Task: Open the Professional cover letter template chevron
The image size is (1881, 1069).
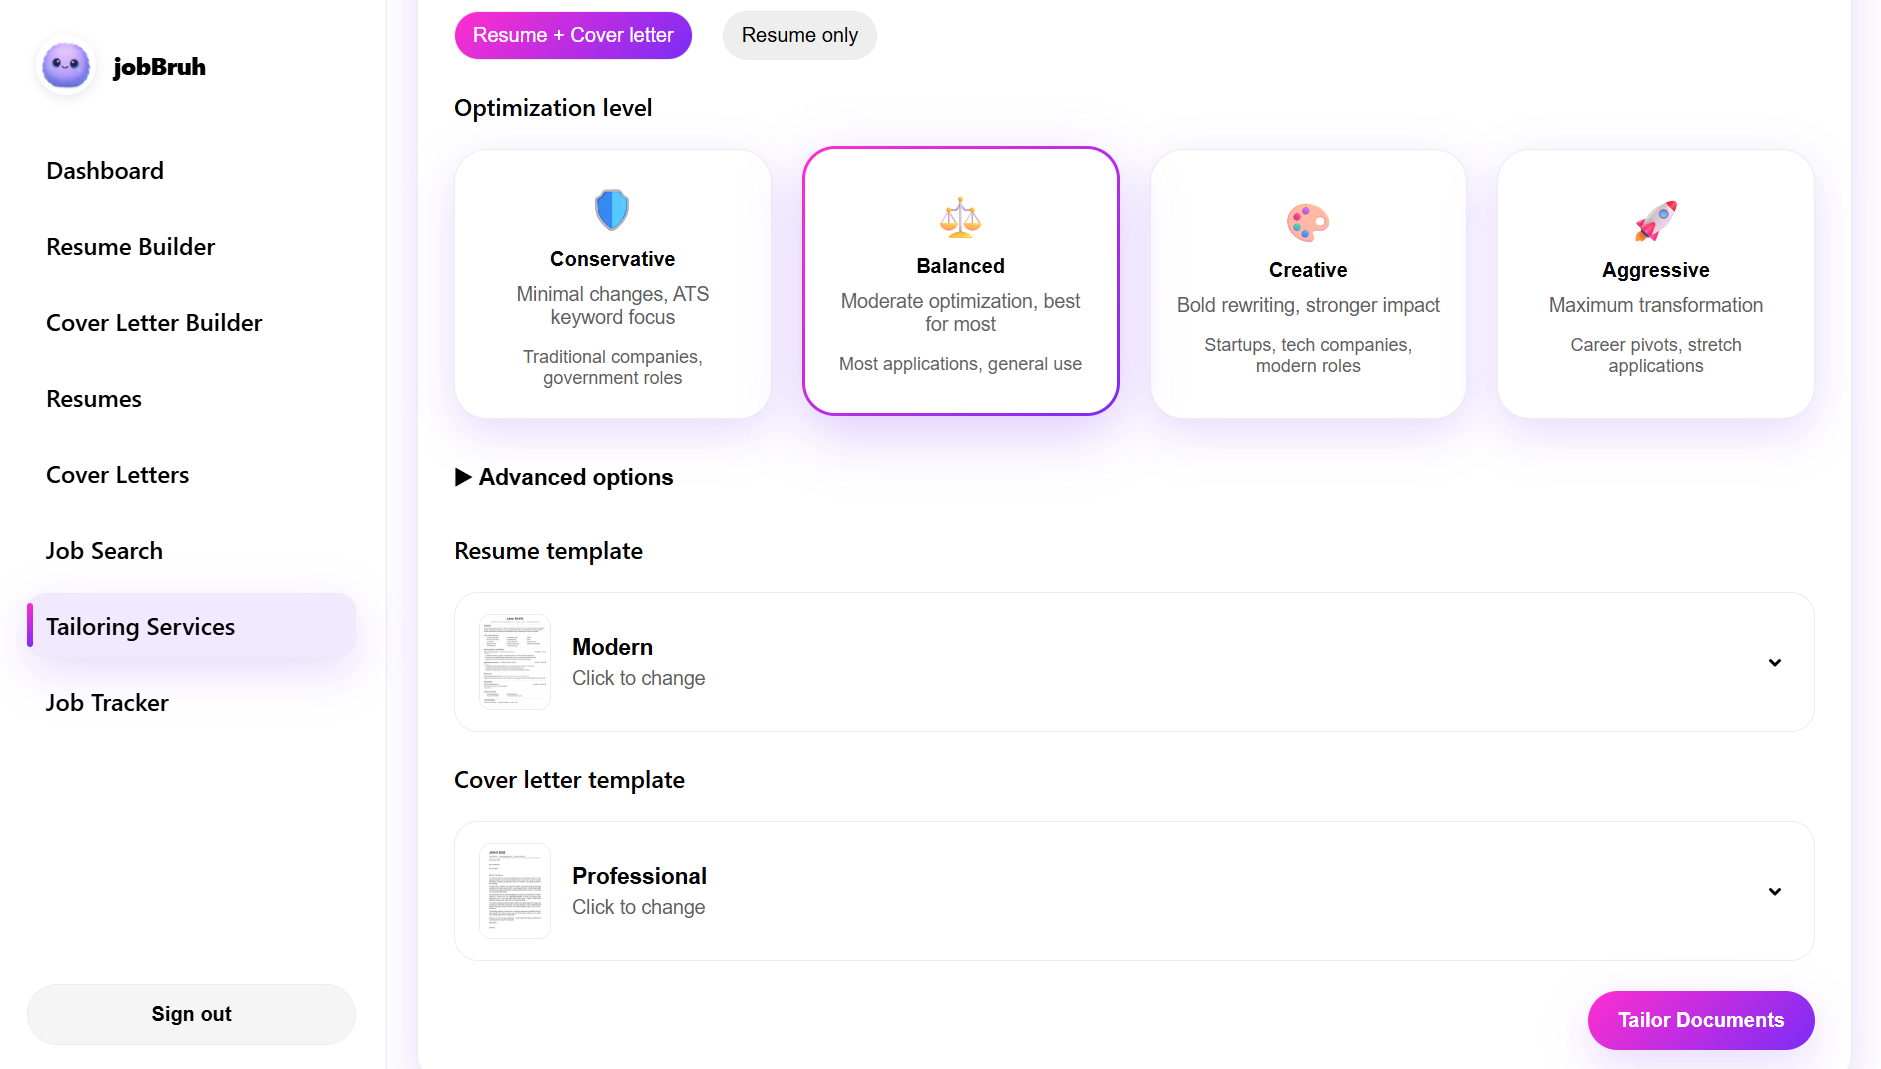Action: point(1774,891)
